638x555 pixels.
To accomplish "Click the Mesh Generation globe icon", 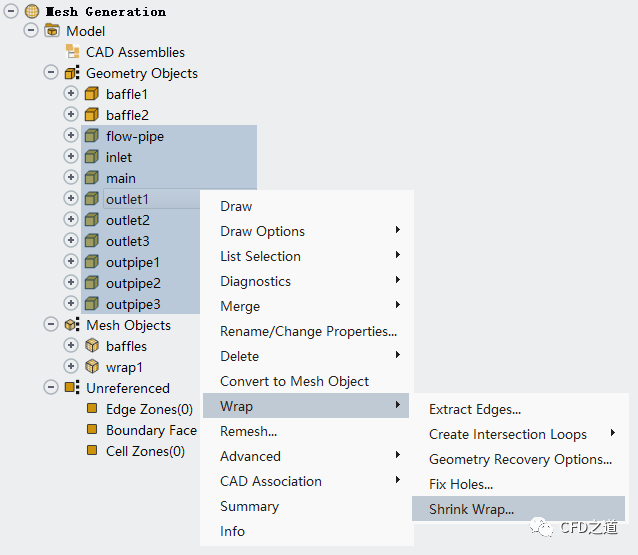I will coord(32,11).
